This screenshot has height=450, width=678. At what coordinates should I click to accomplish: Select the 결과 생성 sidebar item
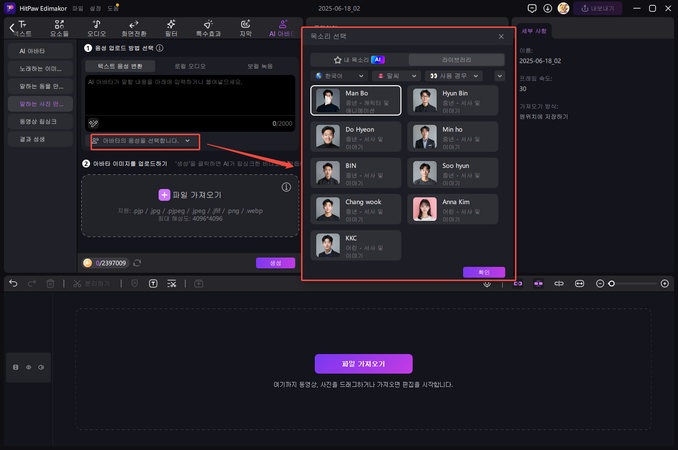click(x=40, y=139)
